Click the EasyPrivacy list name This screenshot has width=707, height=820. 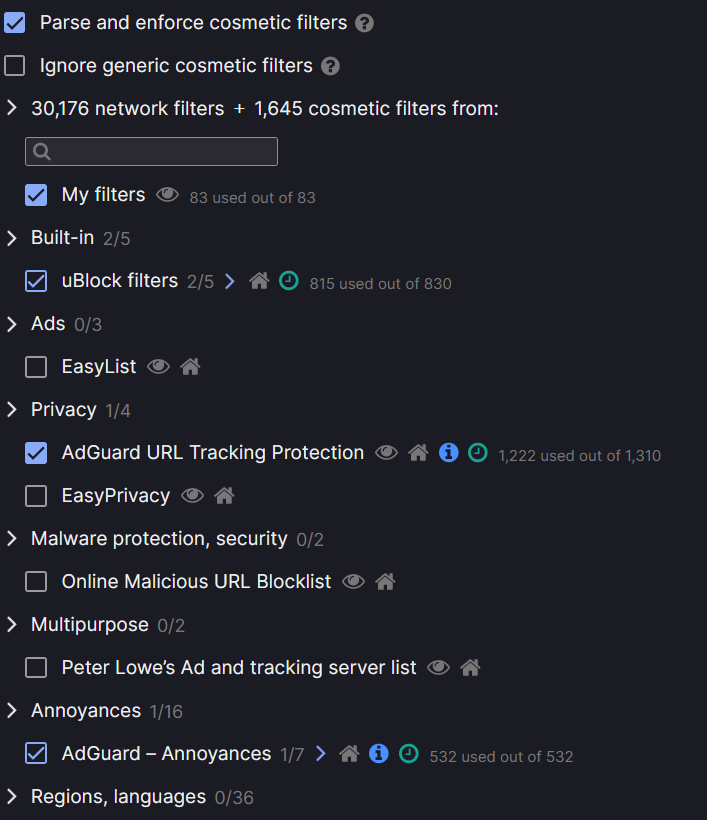(116, 495)
